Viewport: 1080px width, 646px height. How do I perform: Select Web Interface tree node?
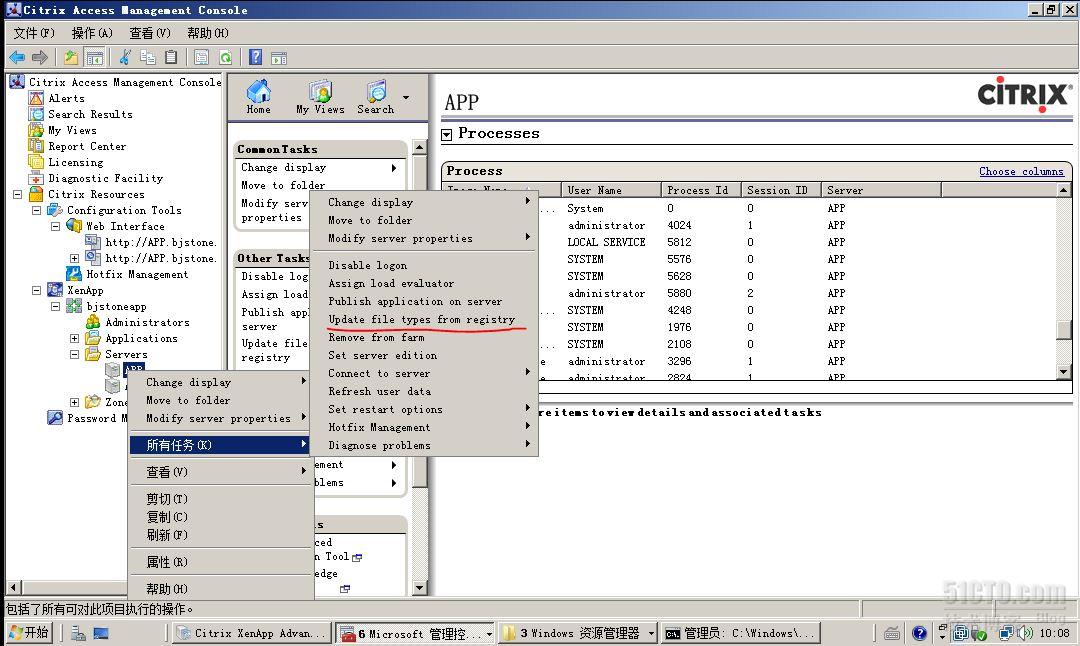[x=125, y=226]
